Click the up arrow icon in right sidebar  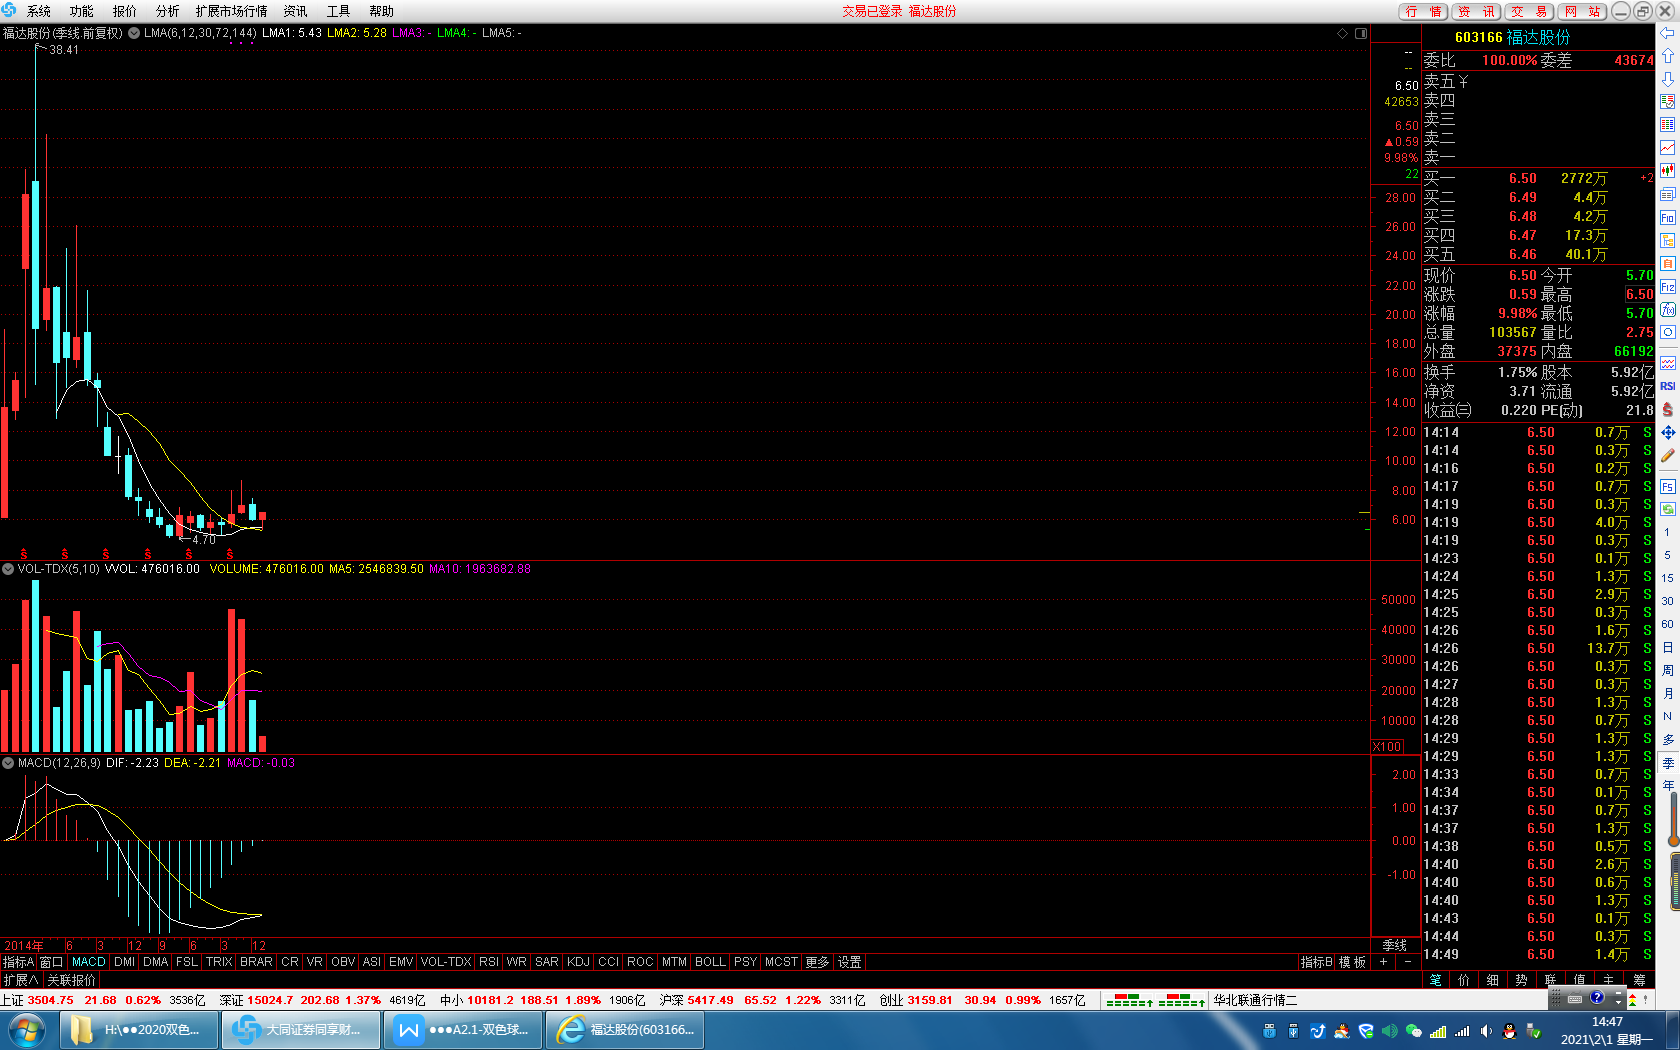pos(1667,56)
